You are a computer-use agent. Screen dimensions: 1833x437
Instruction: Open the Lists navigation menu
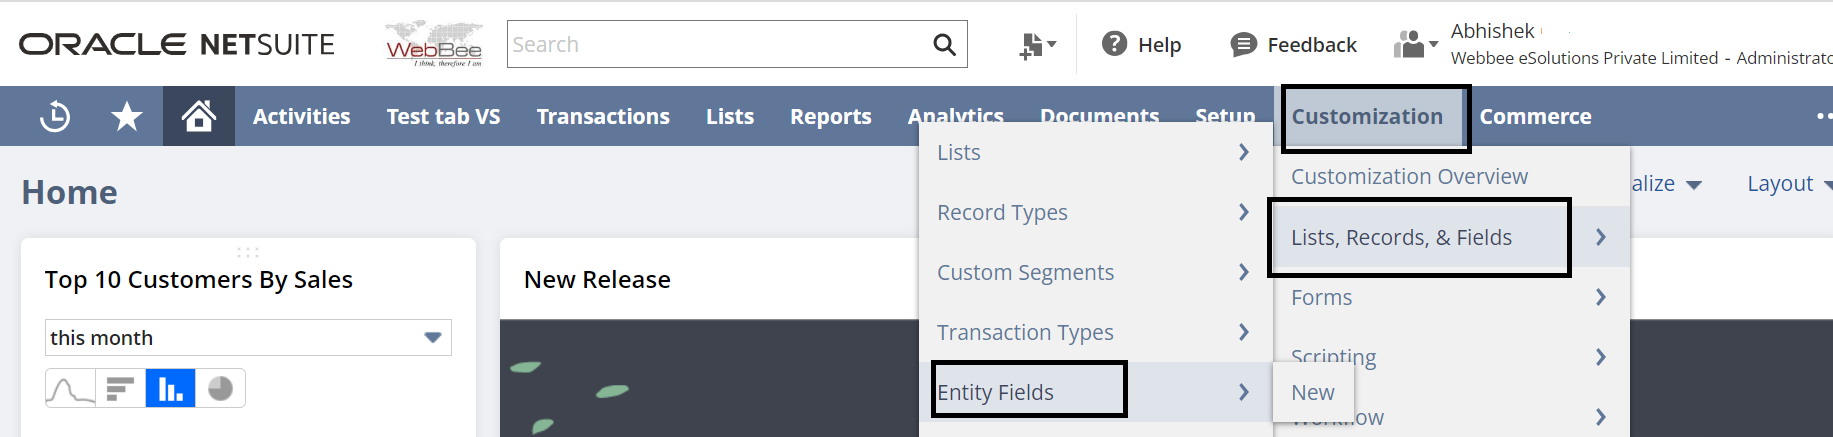point(730,116)
